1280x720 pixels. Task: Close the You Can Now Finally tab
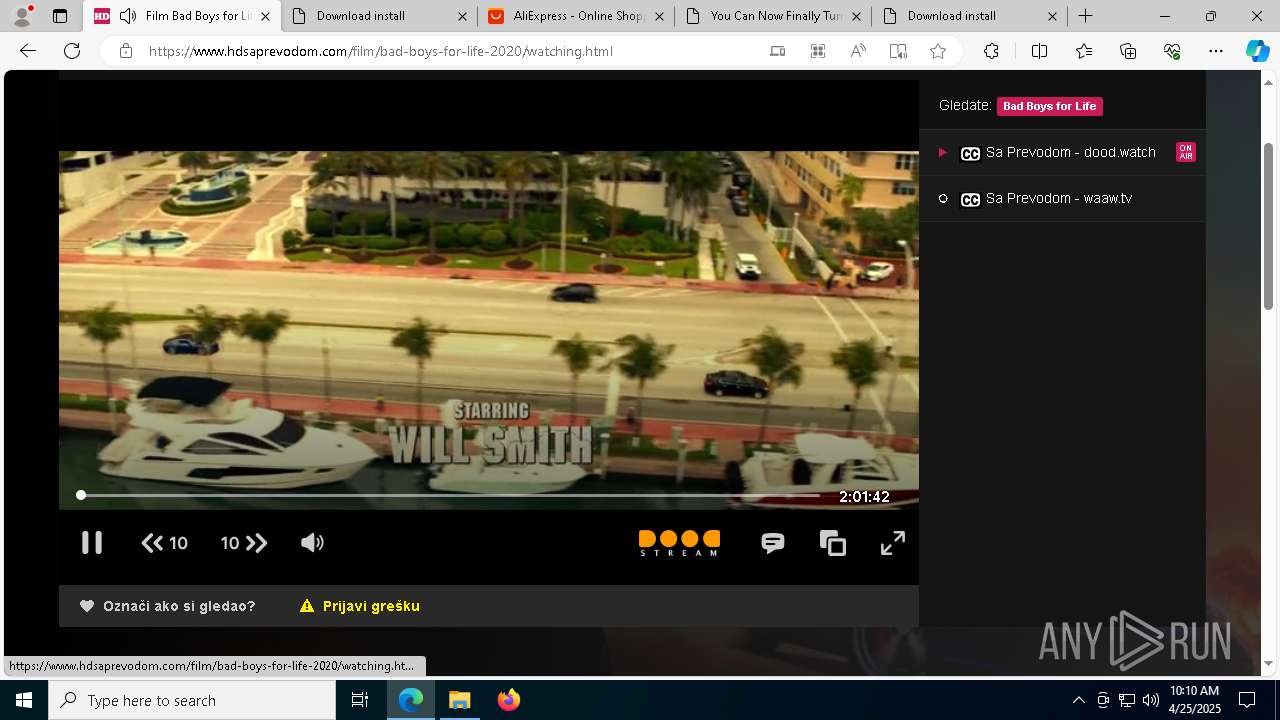point(856,16)
